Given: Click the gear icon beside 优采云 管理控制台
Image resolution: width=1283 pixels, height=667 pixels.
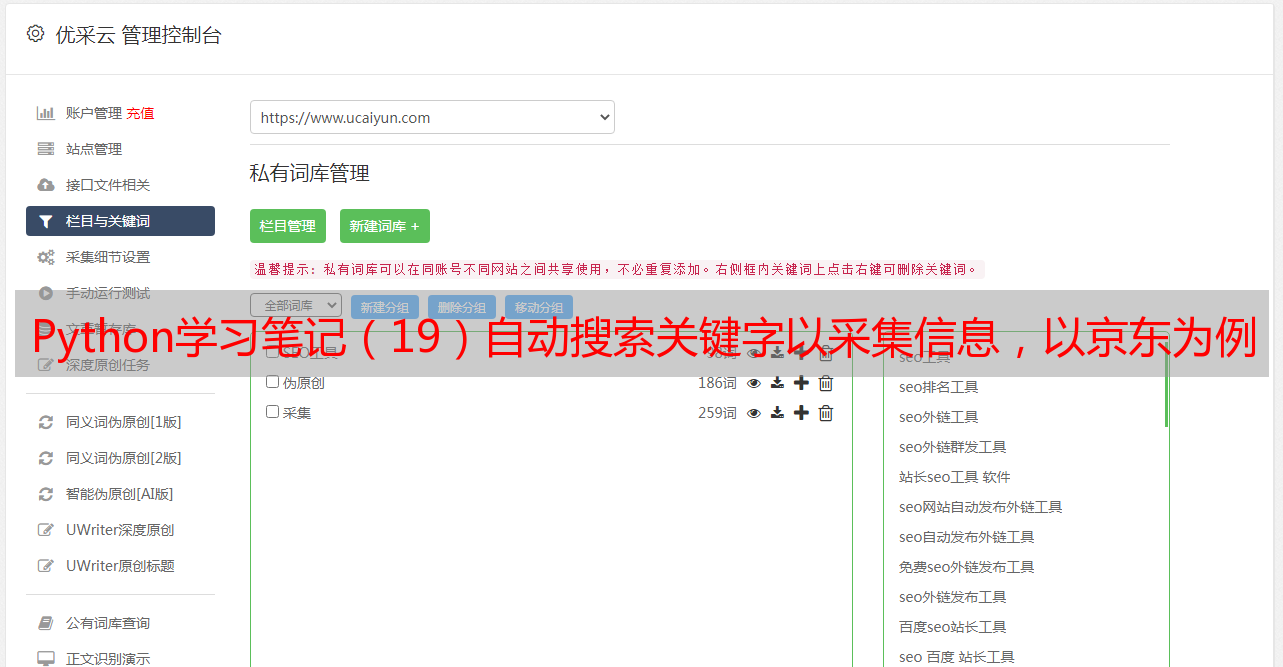Looking at the screenshot, I should (36, 34).
